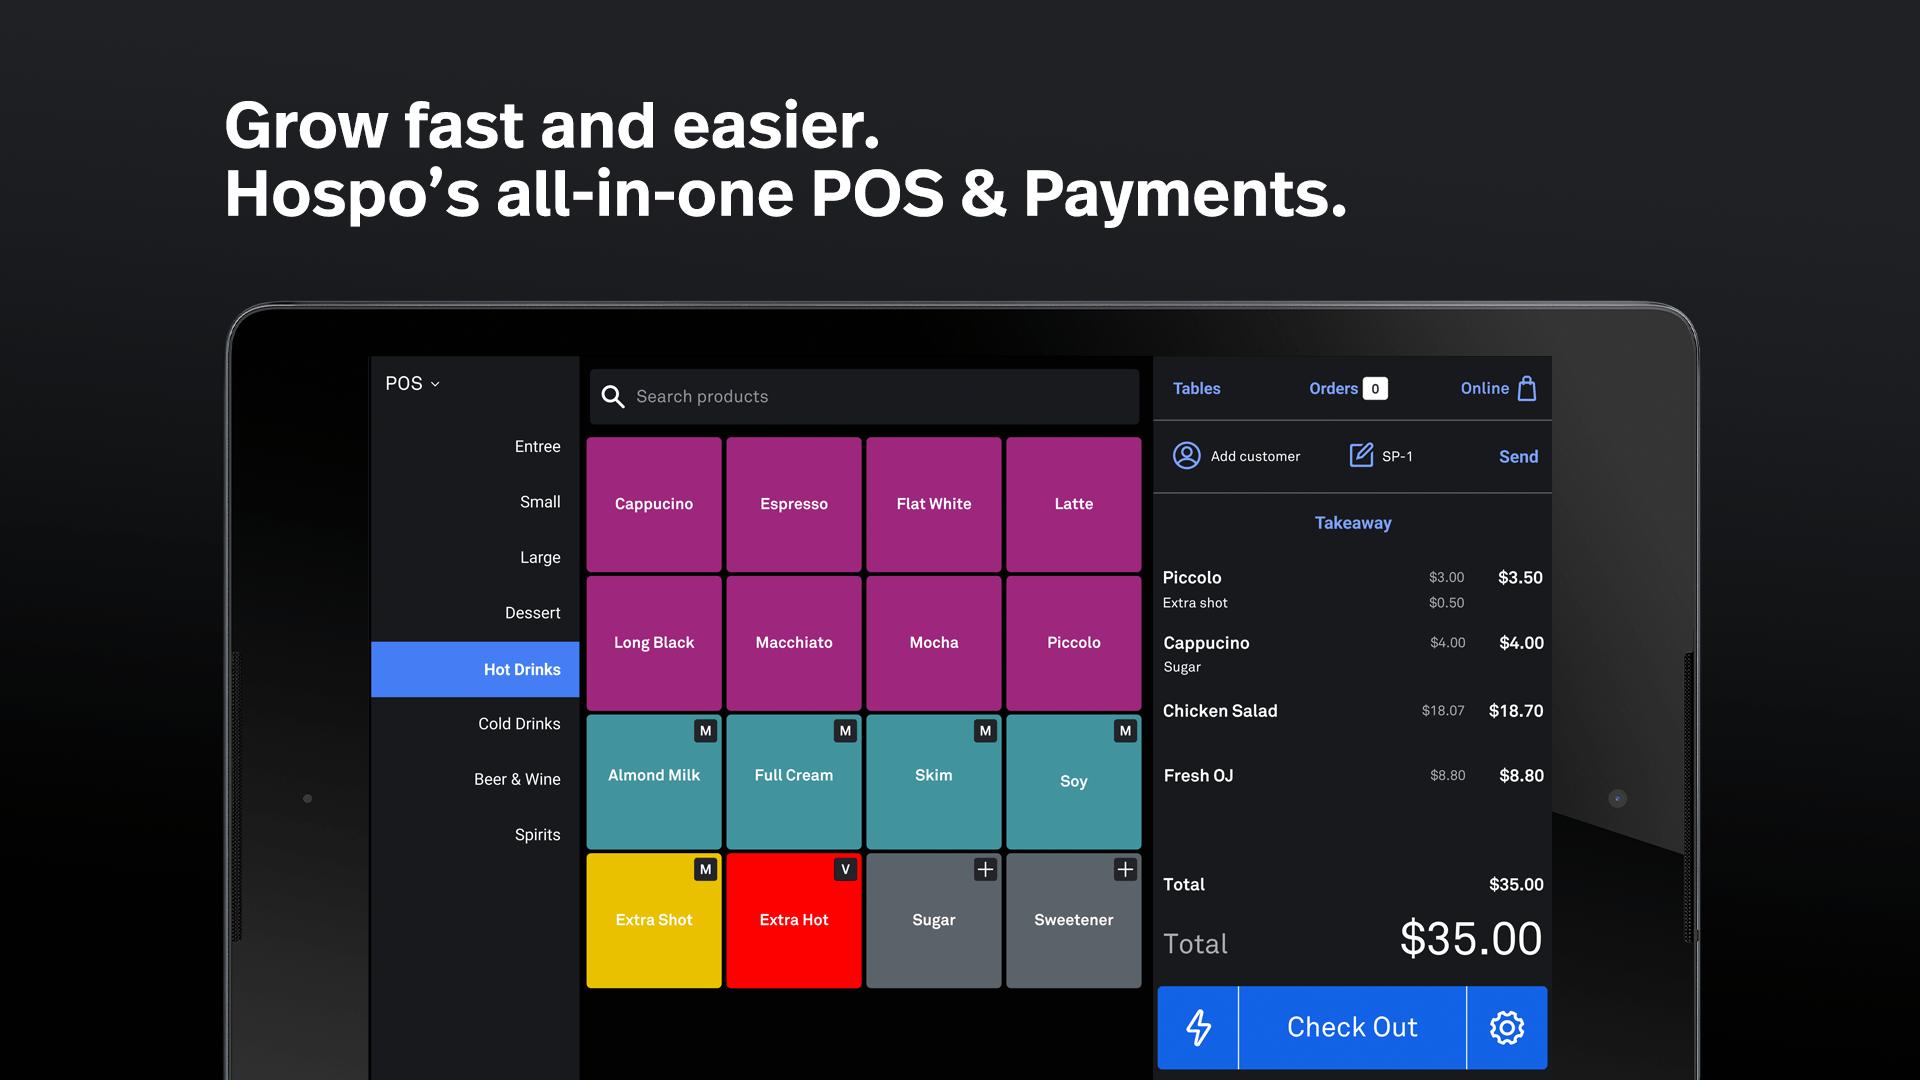Click V badge on Extra Hot
Screen dimensions: 1920x1080
point(846,870)
